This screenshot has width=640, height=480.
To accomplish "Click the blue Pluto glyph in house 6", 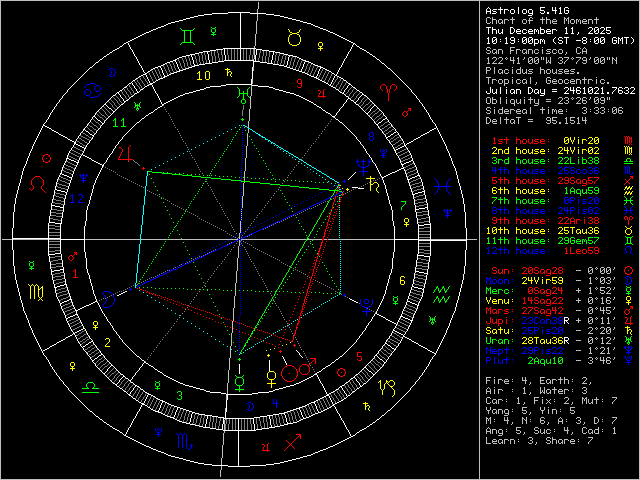I will [367, 307].
